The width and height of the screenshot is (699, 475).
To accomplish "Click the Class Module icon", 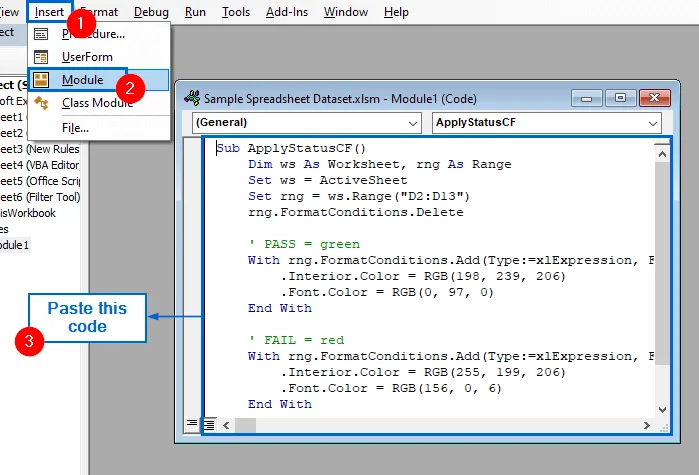I will [41, 103].
